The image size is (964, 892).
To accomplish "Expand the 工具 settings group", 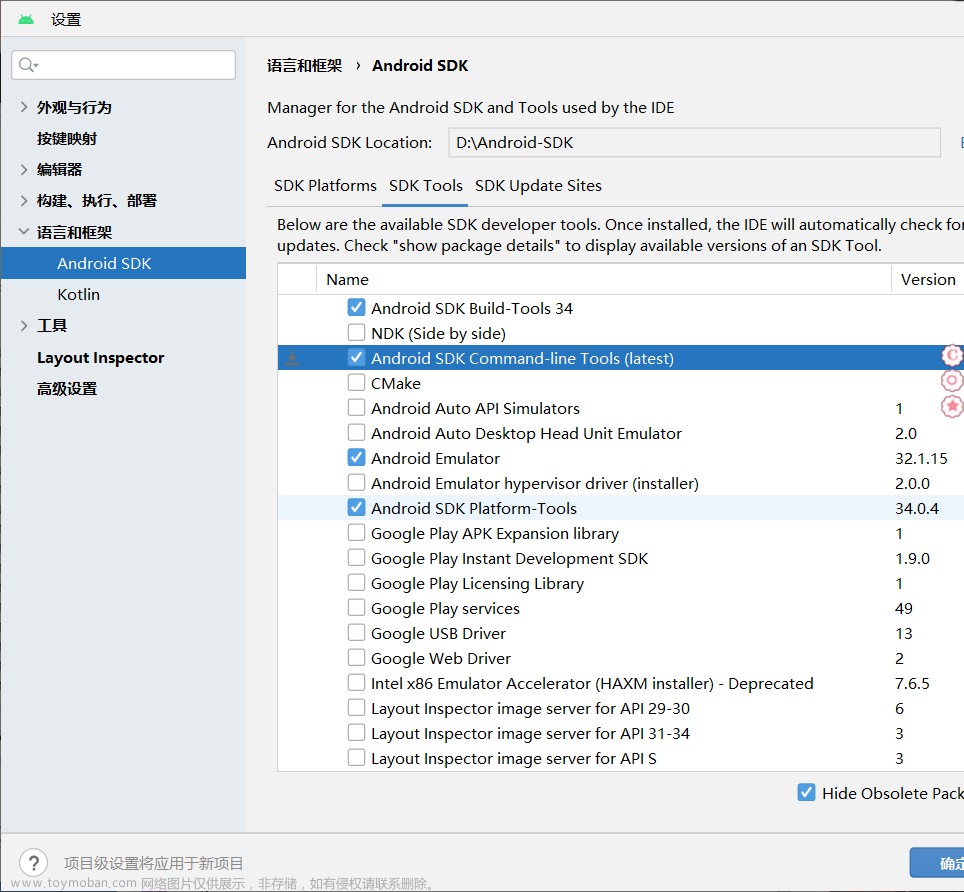I will 24,325.
